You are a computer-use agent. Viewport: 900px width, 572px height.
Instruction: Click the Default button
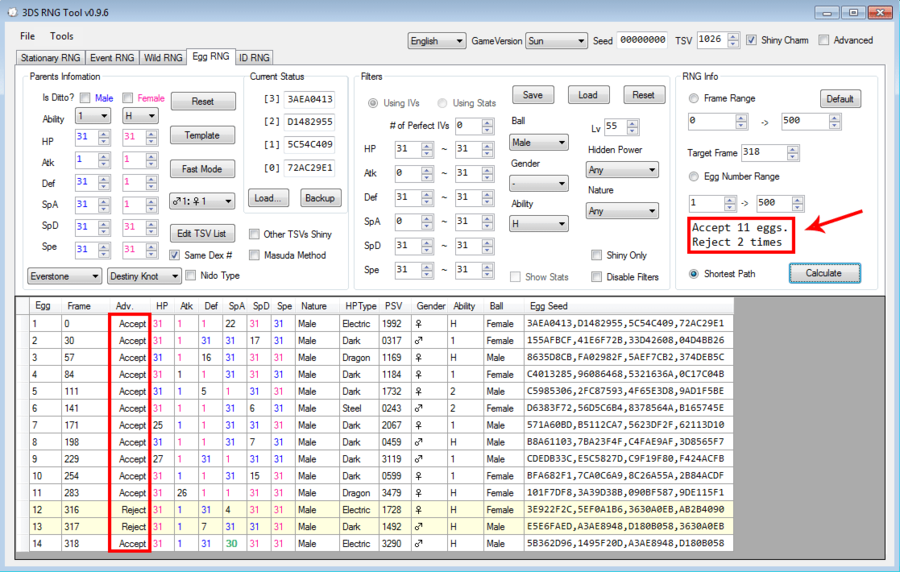(840, 99)
